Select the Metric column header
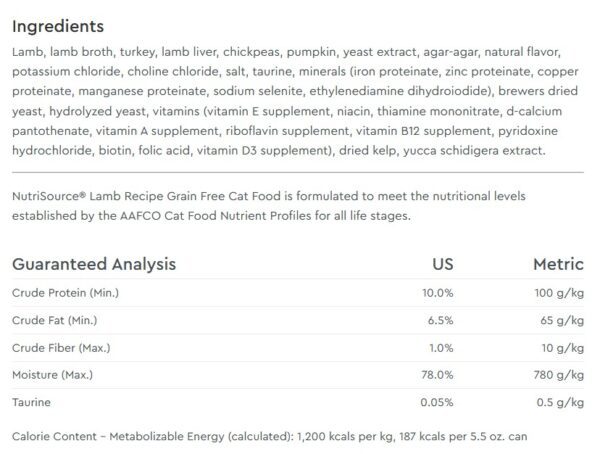 [x=558, y=265]
